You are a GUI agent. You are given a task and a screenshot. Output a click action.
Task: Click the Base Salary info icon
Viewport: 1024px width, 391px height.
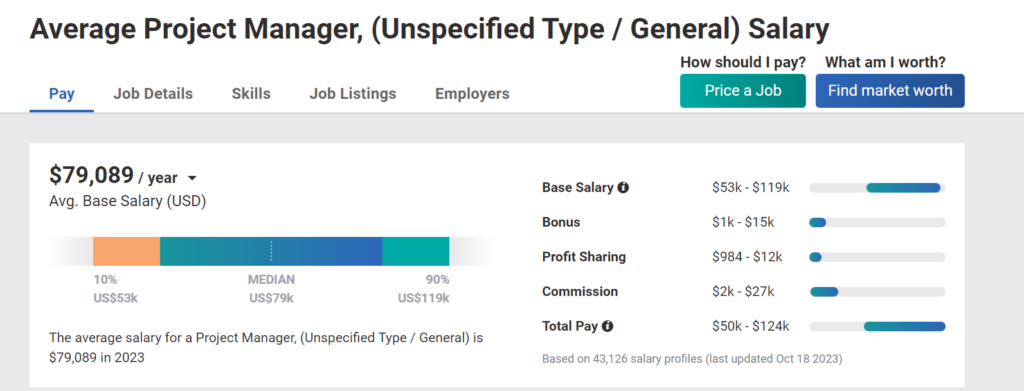click(x=623, y=188)
